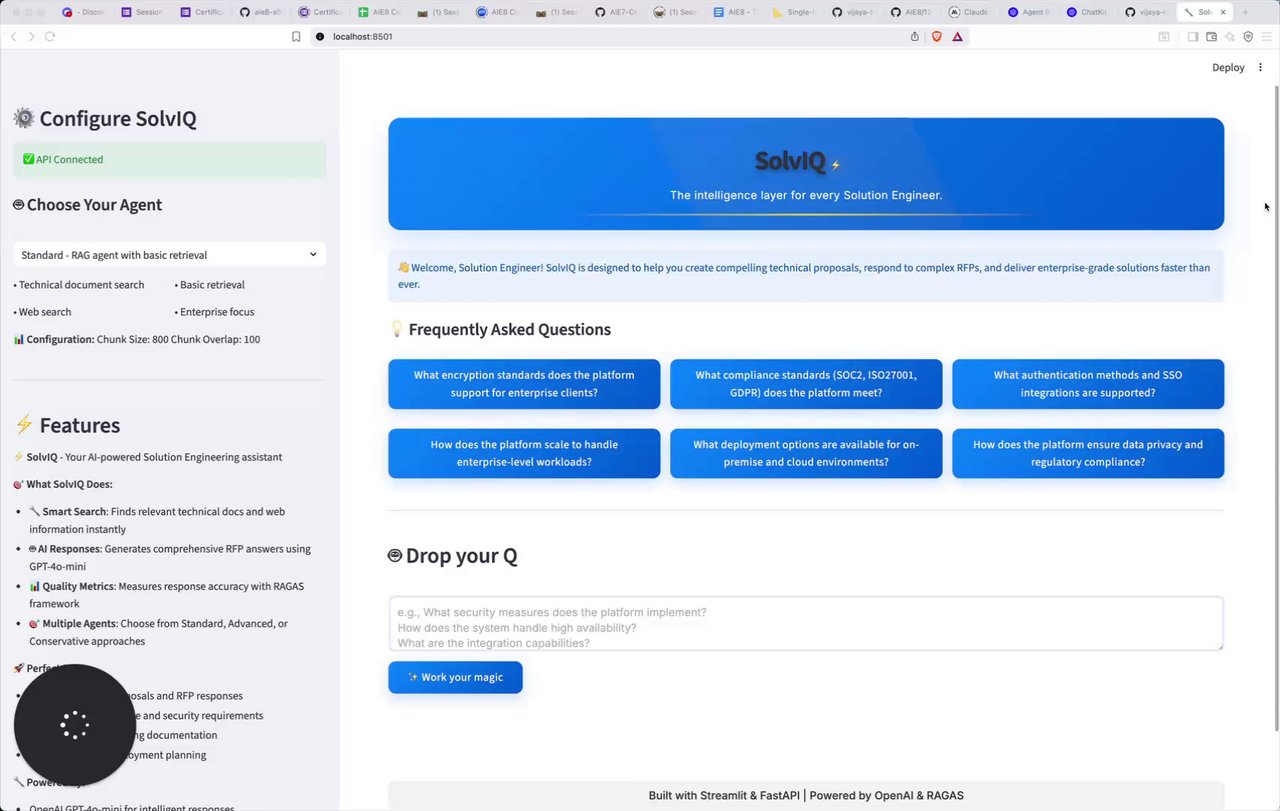Ask the enterprise-level workloads scaling FAQ
This screenshot has height=811, width=1280.
[524, 453]
